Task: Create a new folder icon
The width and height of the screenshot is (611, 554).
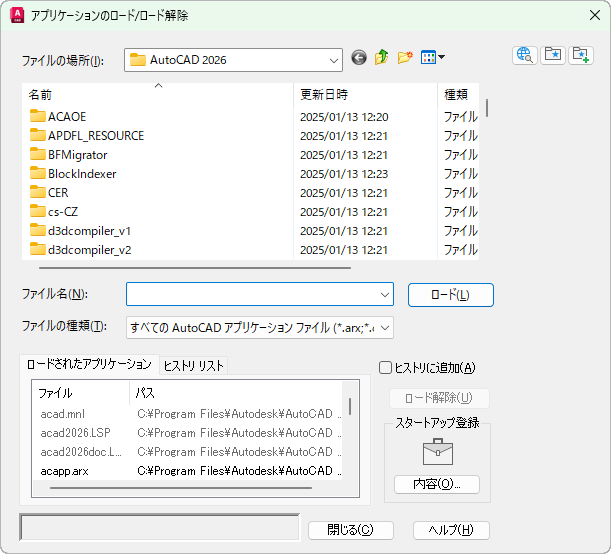Action: tap(405, 57)
